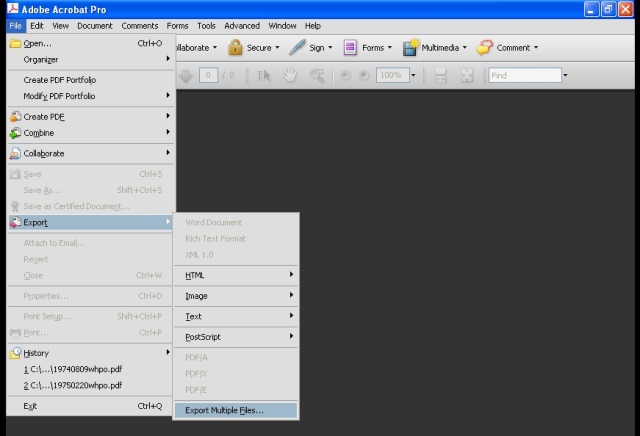Viewport: 640px width, 436px height.
Task: Open the View menu
Action: click(60, 26)
